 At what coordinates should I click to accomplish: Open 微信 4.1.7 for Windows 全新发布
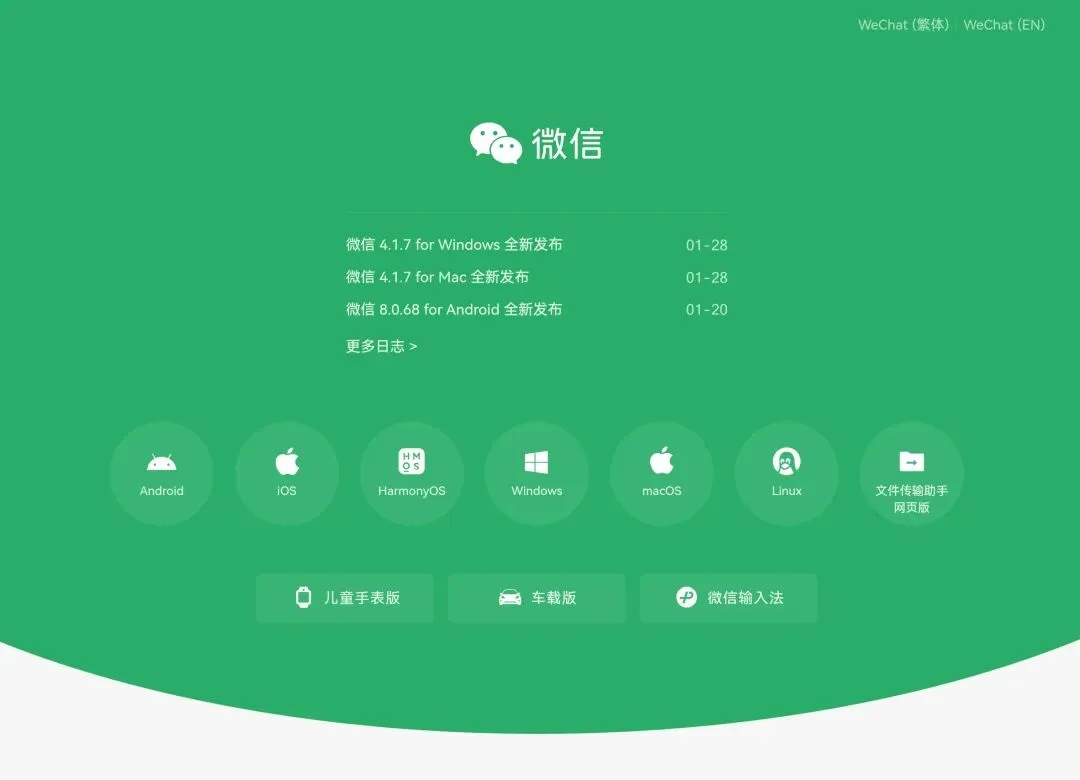(x=454, y=245)
